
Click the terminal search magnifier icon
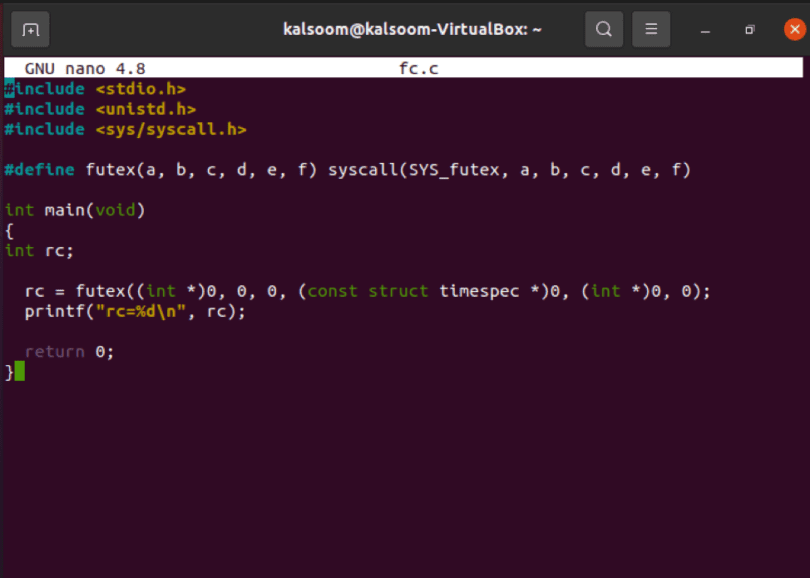[x=604, y=30]
